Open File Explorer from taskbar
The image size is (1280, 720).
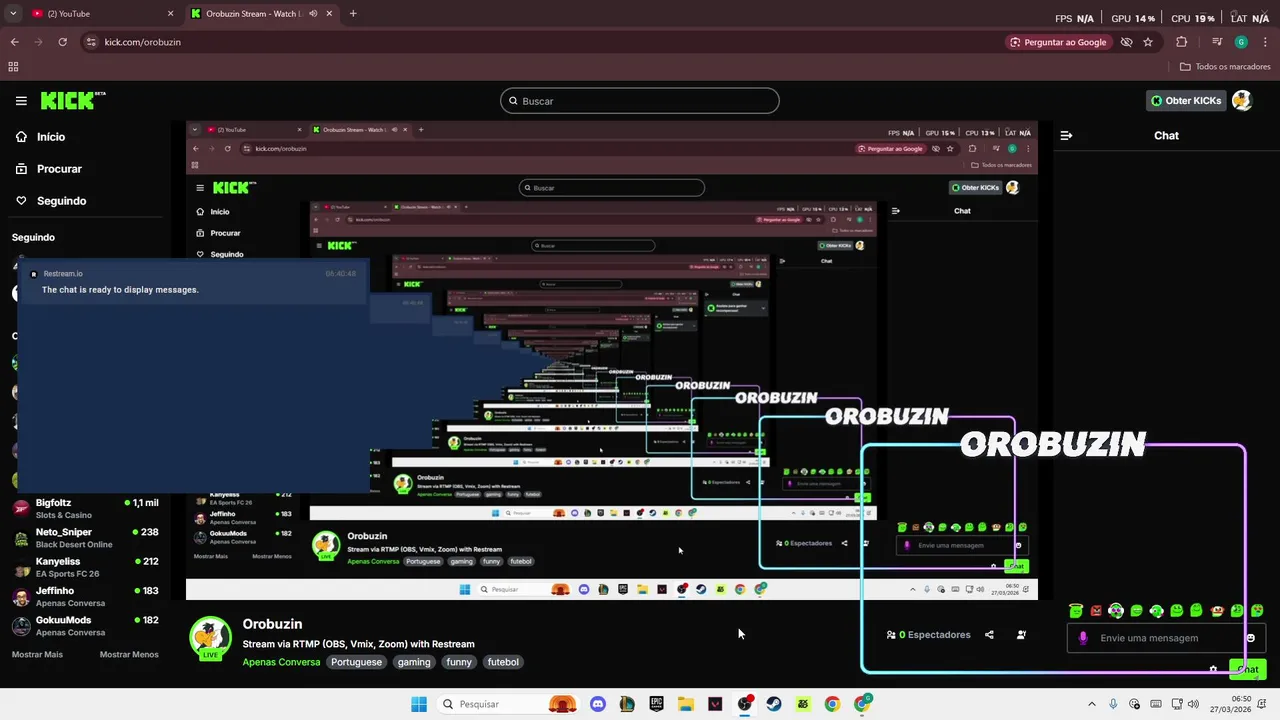[x=686, y=704]
